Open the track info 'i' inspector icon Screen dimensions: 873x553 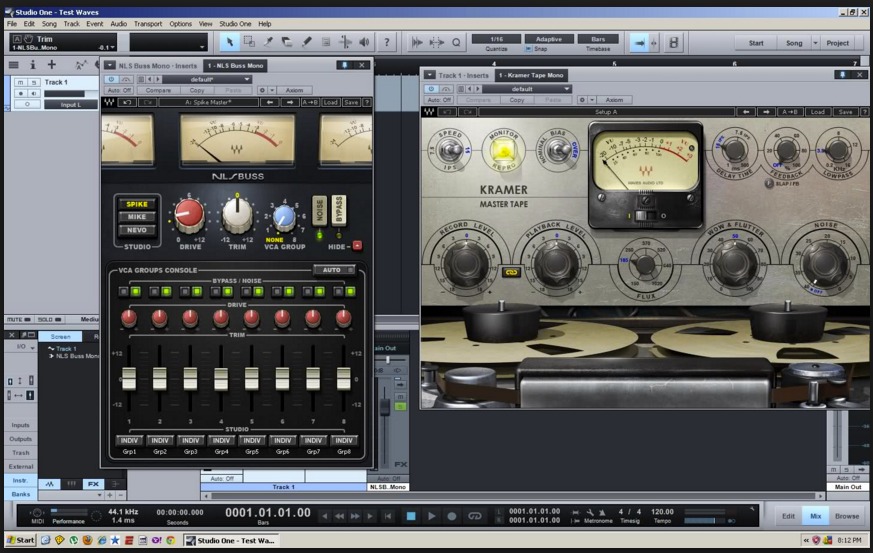[32, 65]
